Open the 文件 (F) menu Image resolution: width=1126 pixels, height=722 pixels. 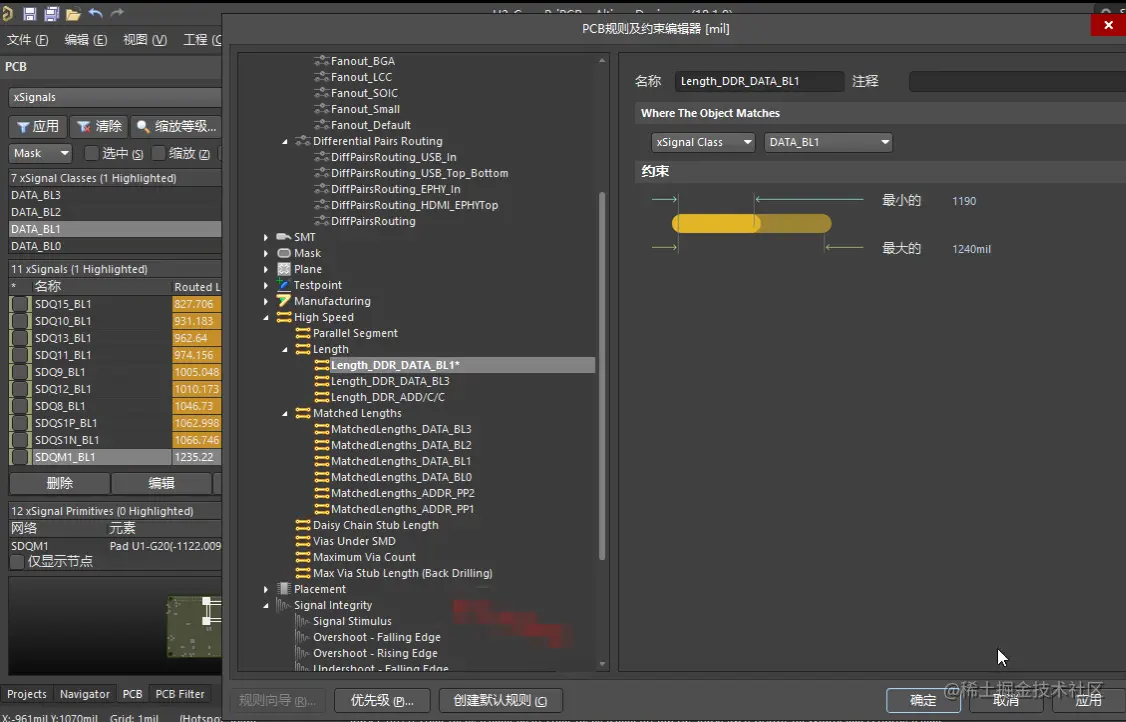click(28, 40)
